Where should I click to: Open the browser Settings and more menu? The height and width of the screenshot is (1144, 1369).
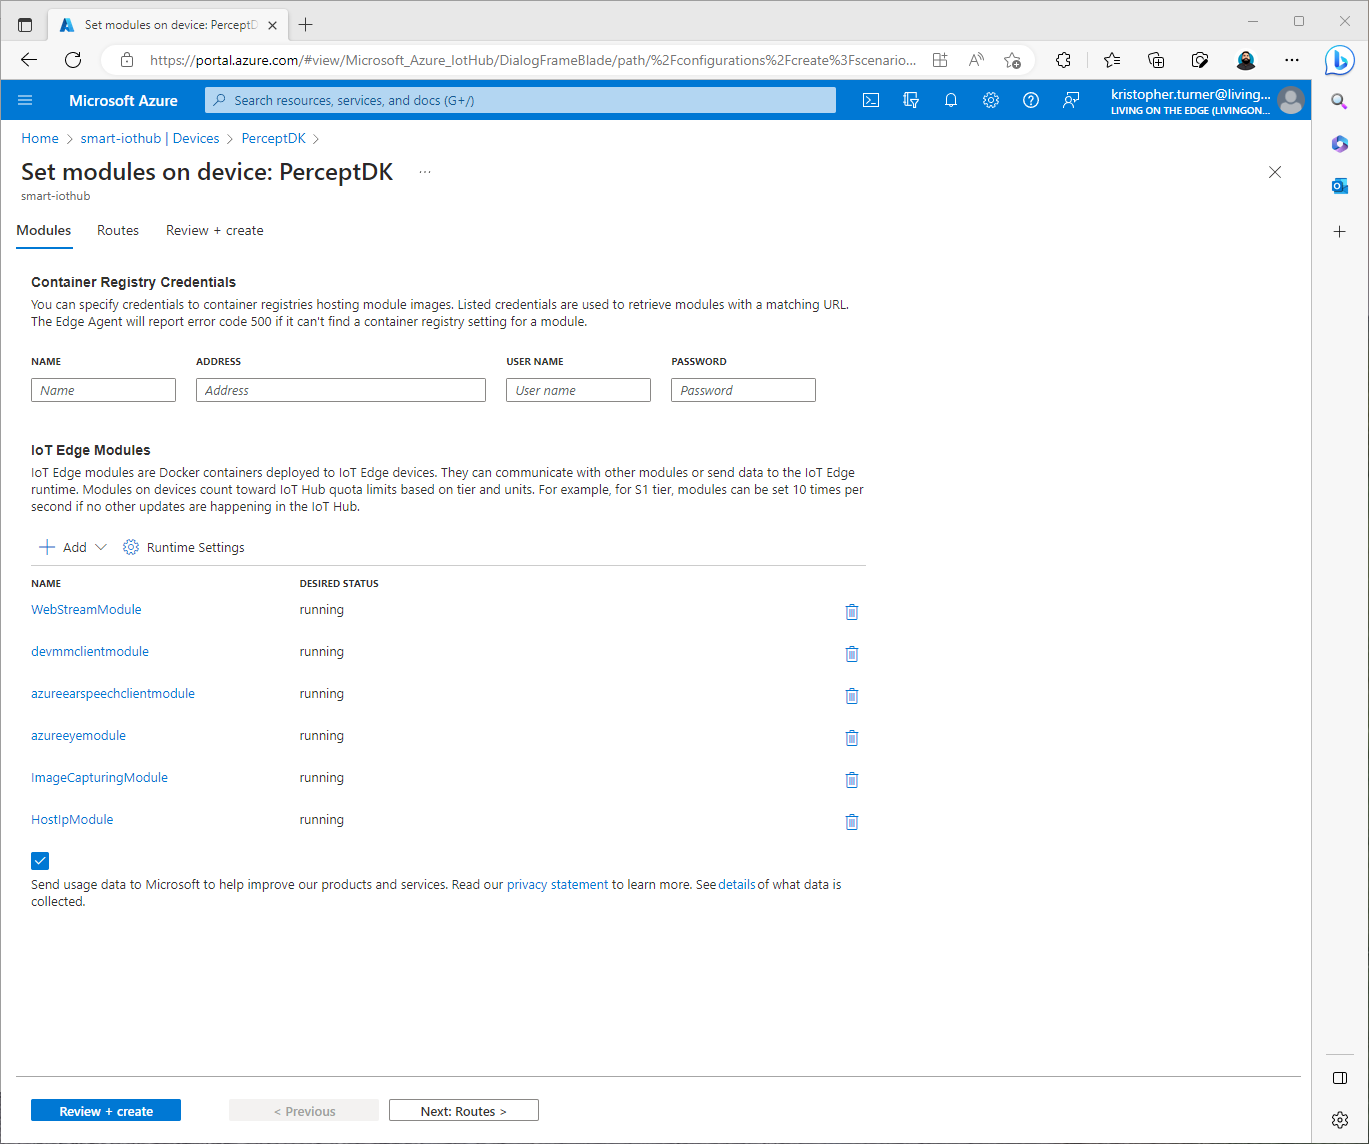1292,60
